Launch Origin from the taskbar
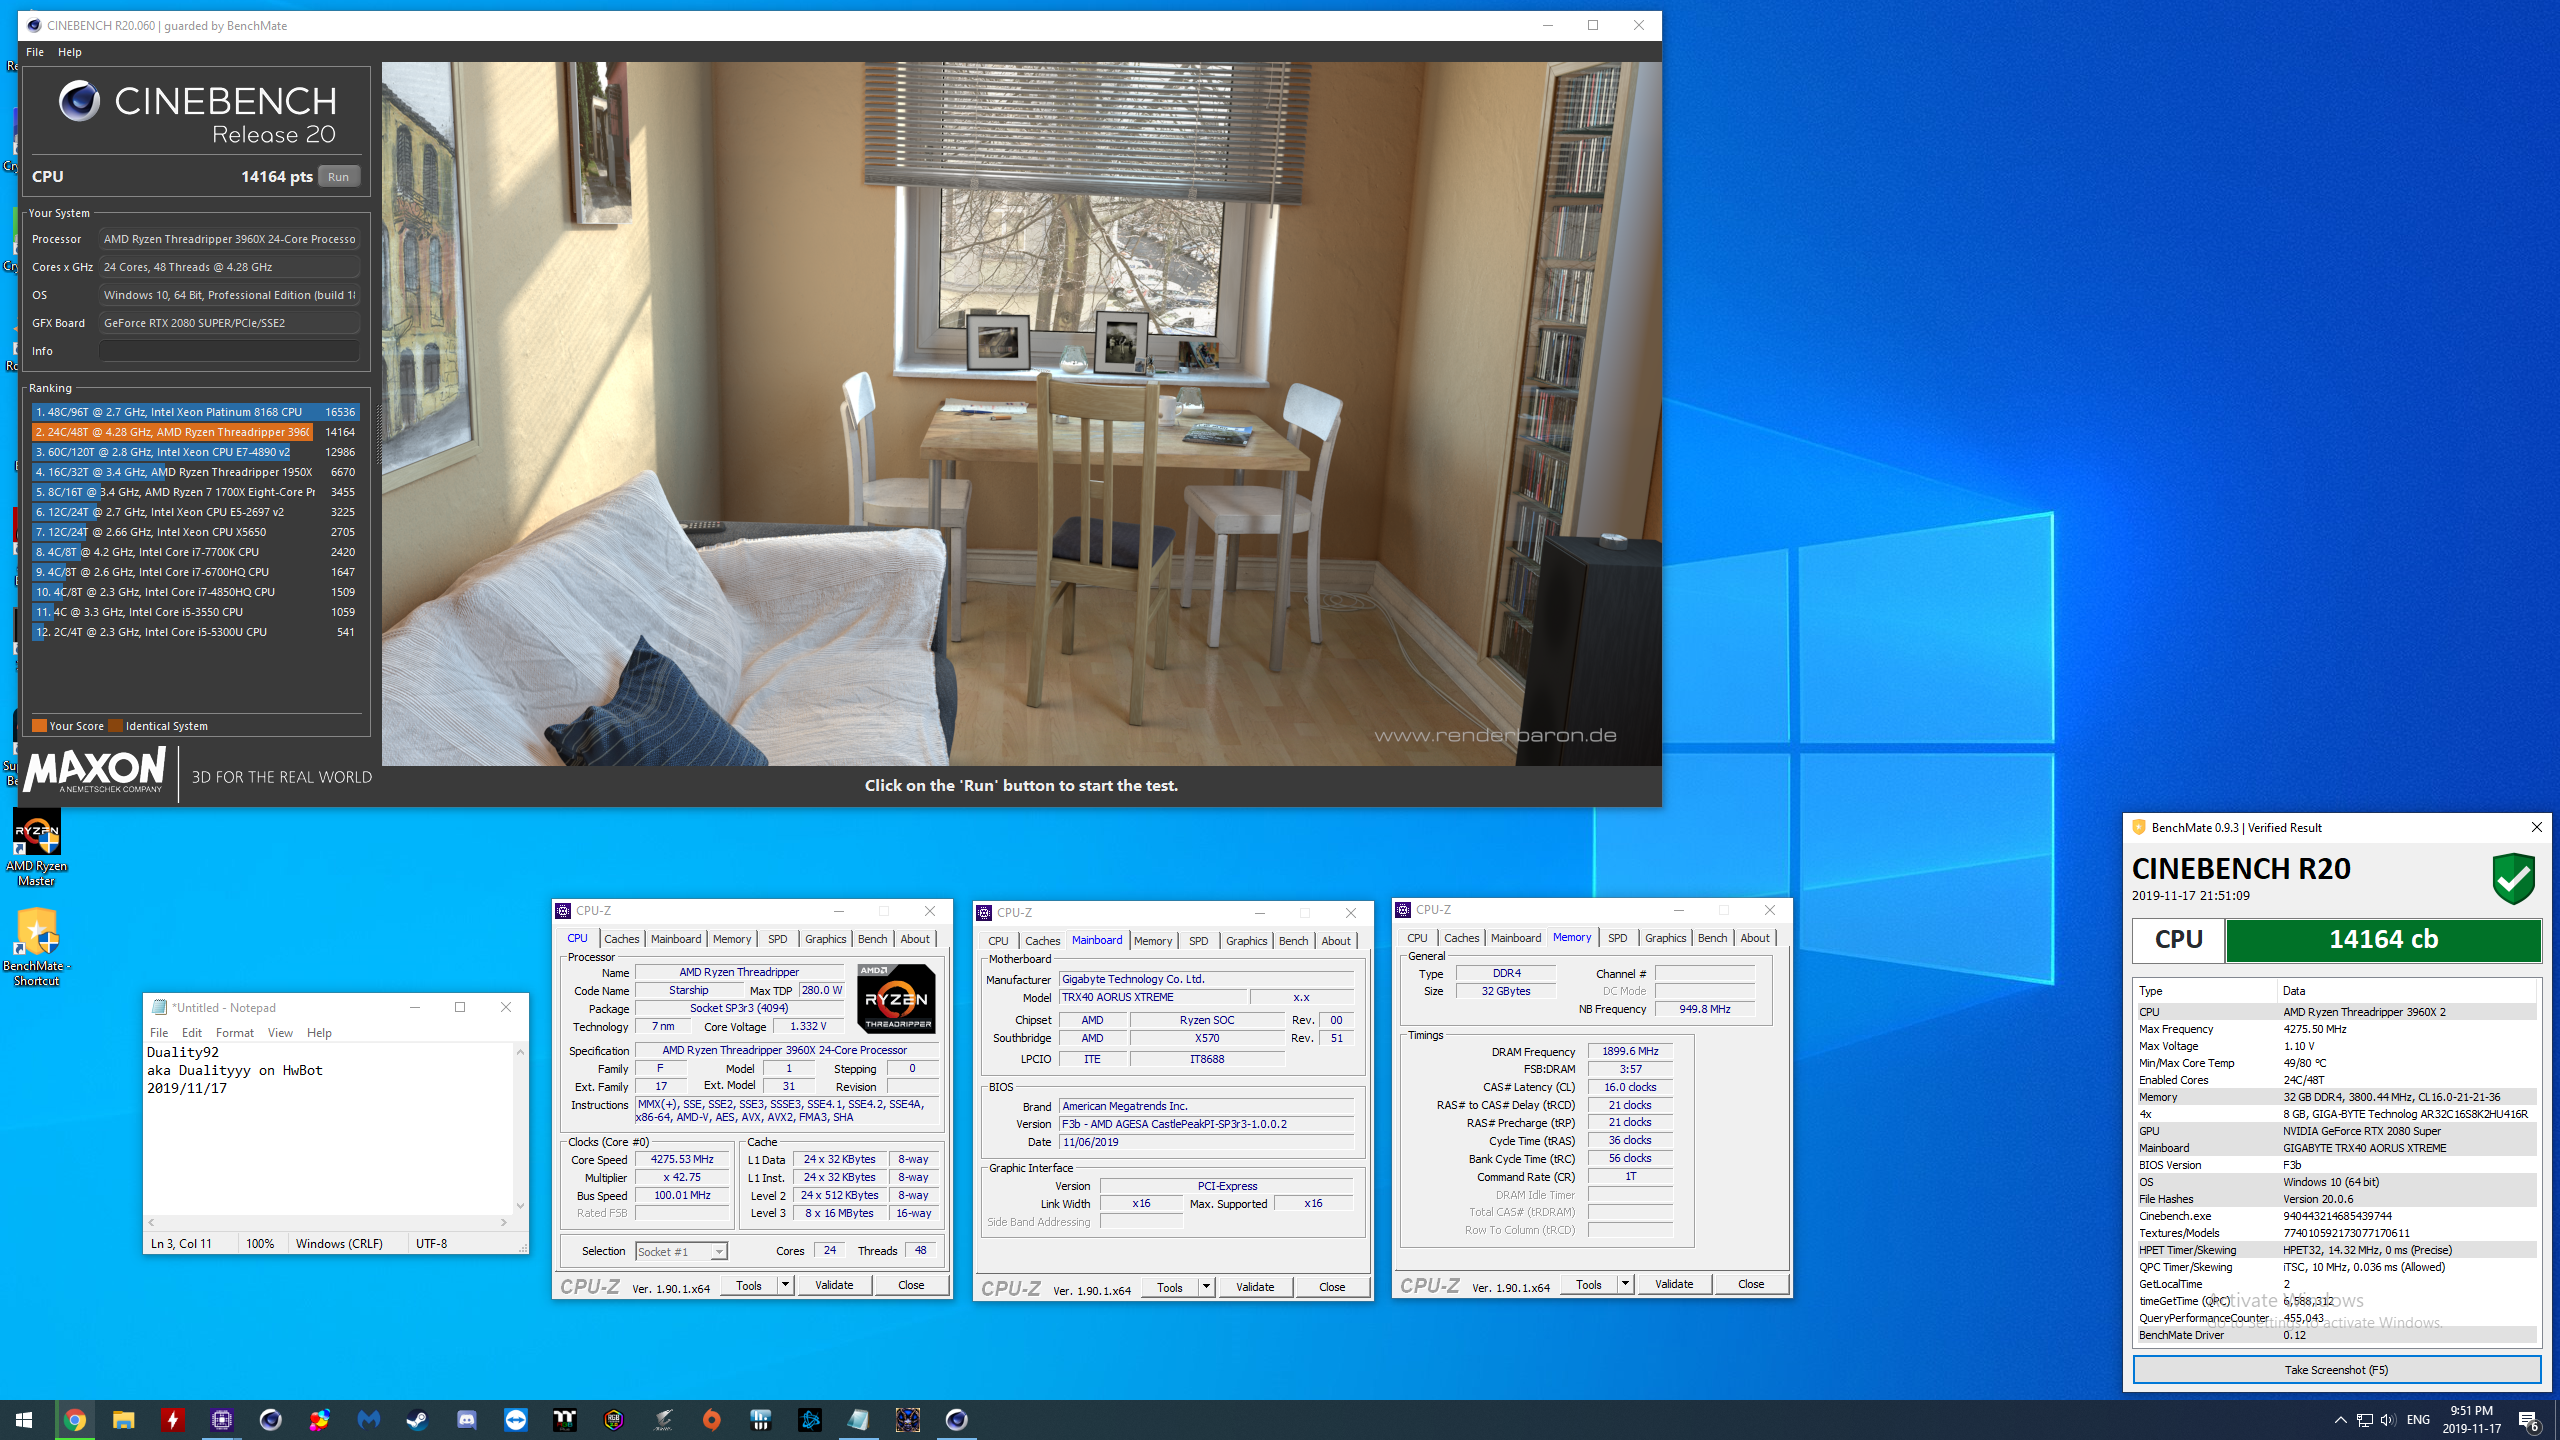Image resolution: width=2560 pixels, height=1440 pixels. [x=712, y=1419]
